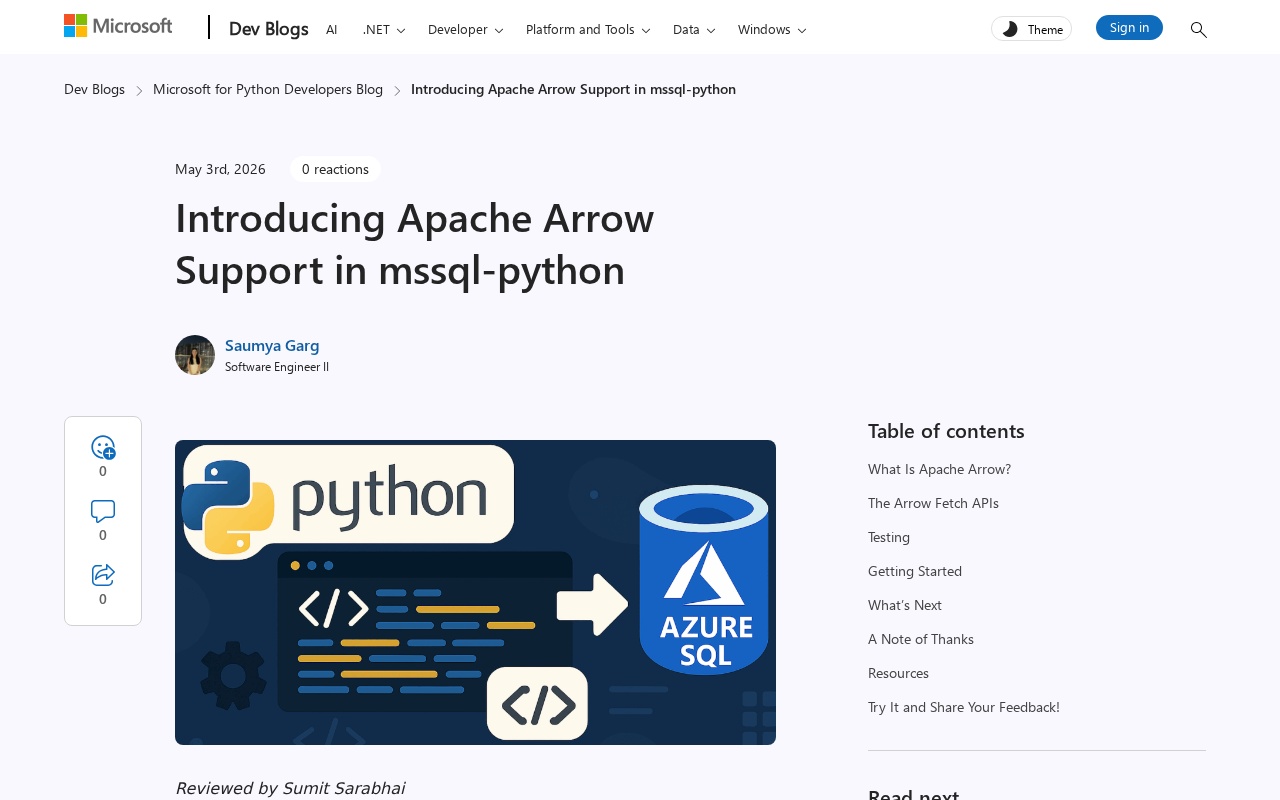Click Saumya Garg's avatar photo
Screen dimensions: 1280x800
[195, 355]
